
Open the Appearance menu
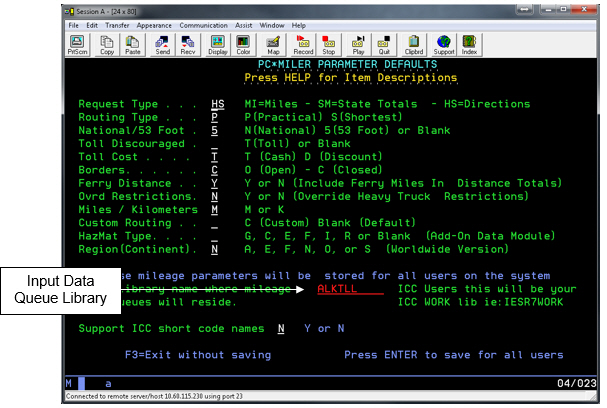[154, 25]
